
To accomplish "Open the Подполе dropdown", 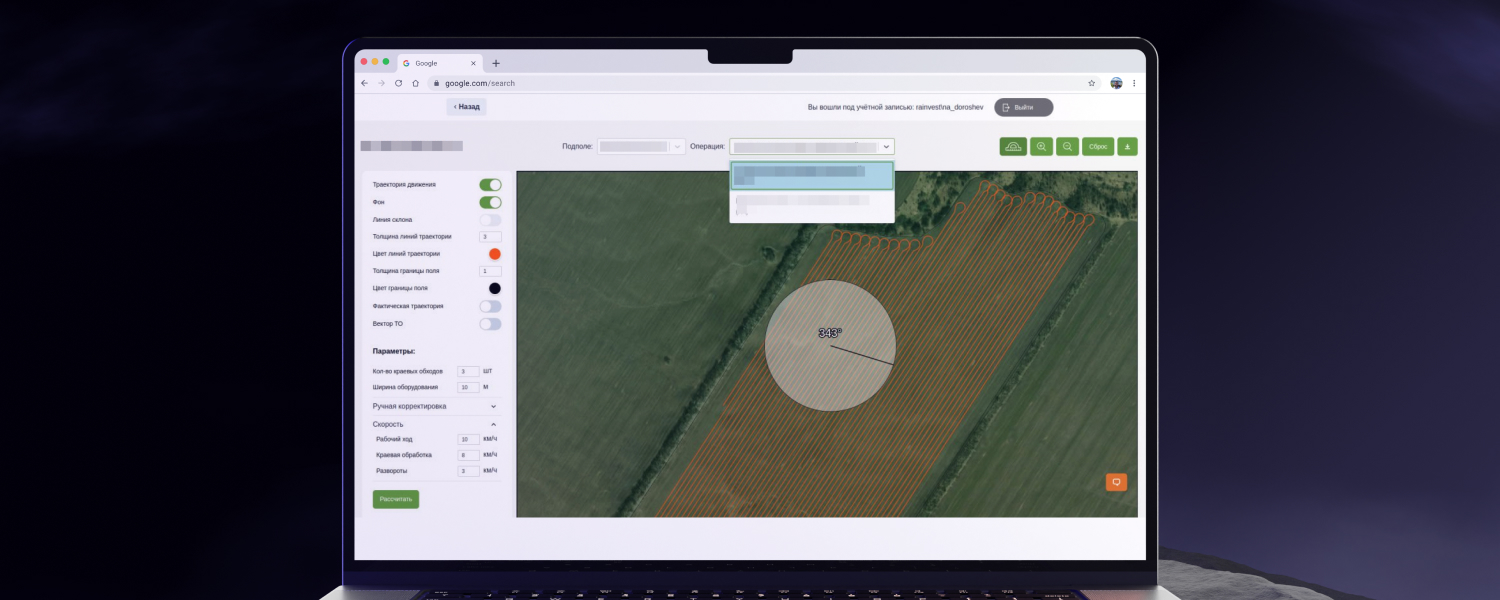I will click(x=641, y=146).
